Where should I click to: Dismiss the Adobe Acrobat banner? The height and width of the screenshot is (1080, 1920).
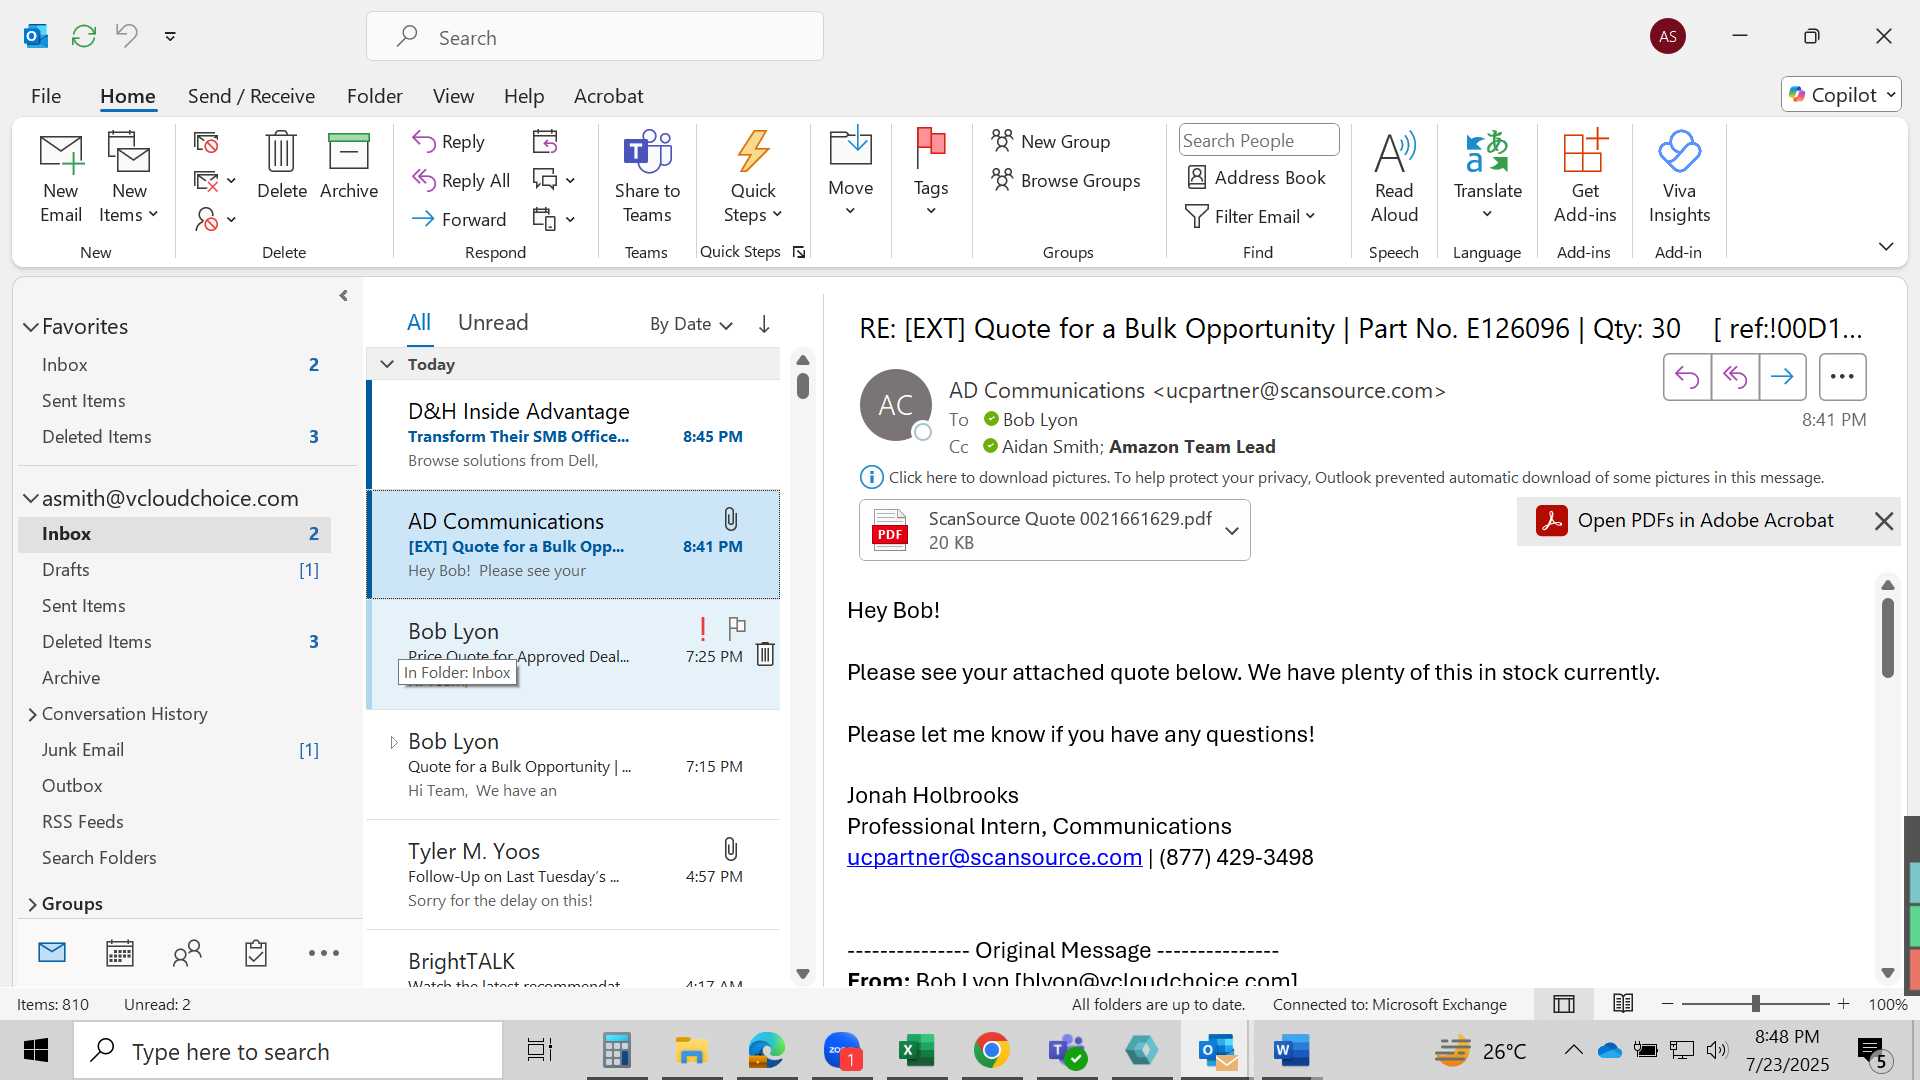tap(1884, 521)
